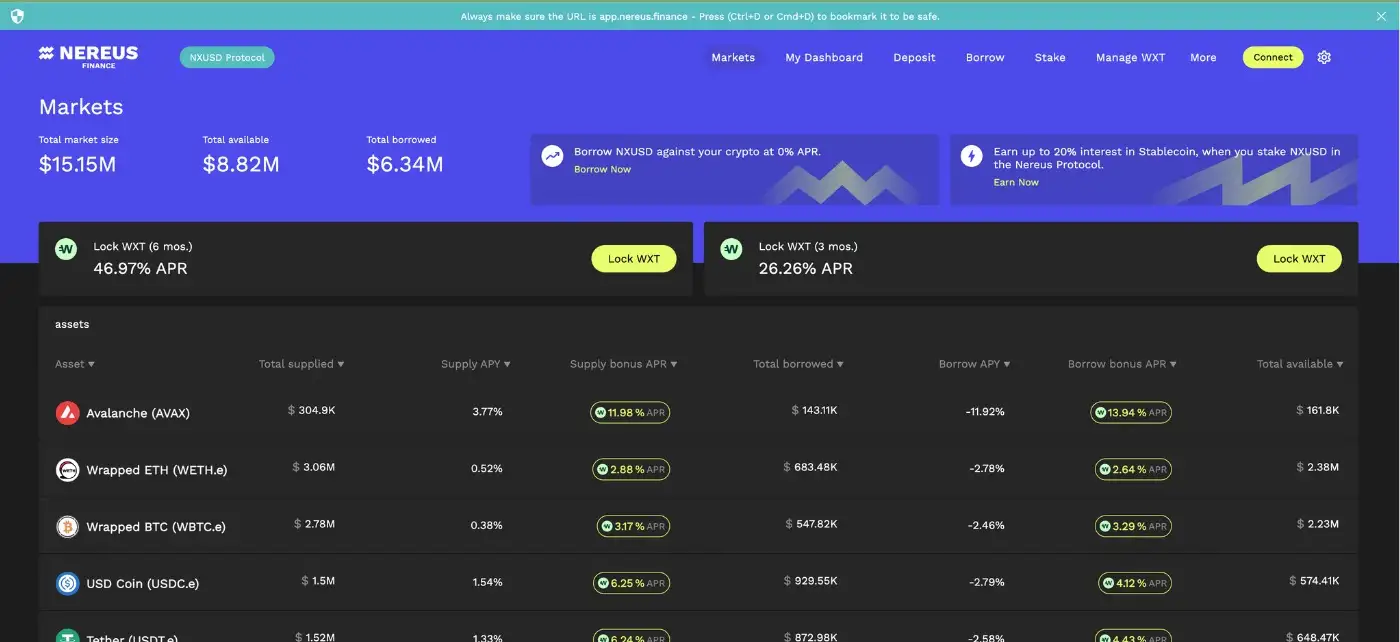Sort by the Asset column header

pos(75,364)
